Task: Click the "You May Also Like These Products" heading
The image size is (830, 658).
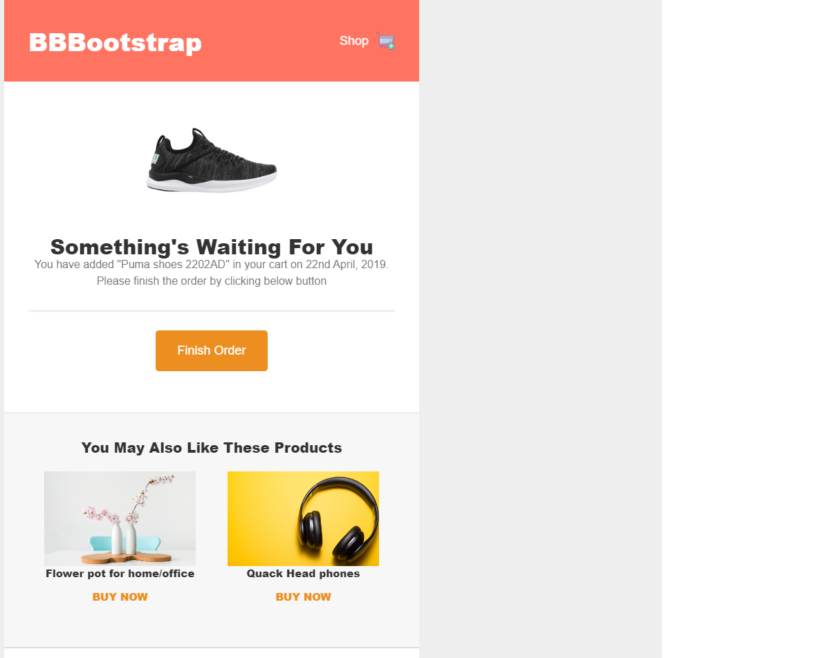Action: pyautogui.click(x=212, y=448)
